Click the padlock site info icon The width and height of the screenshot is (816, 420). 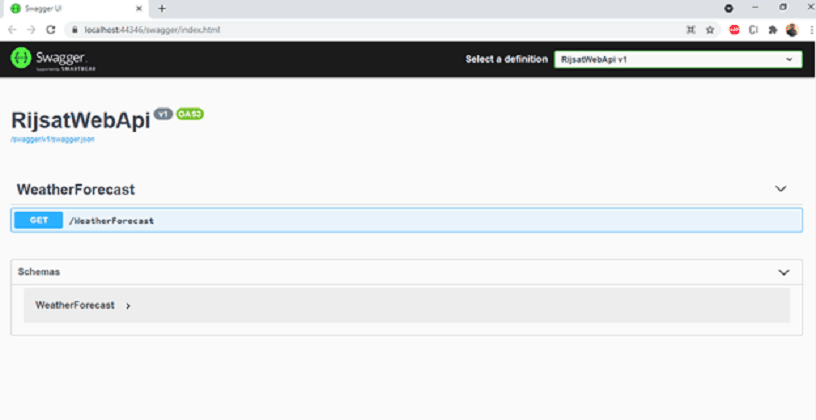74,30
